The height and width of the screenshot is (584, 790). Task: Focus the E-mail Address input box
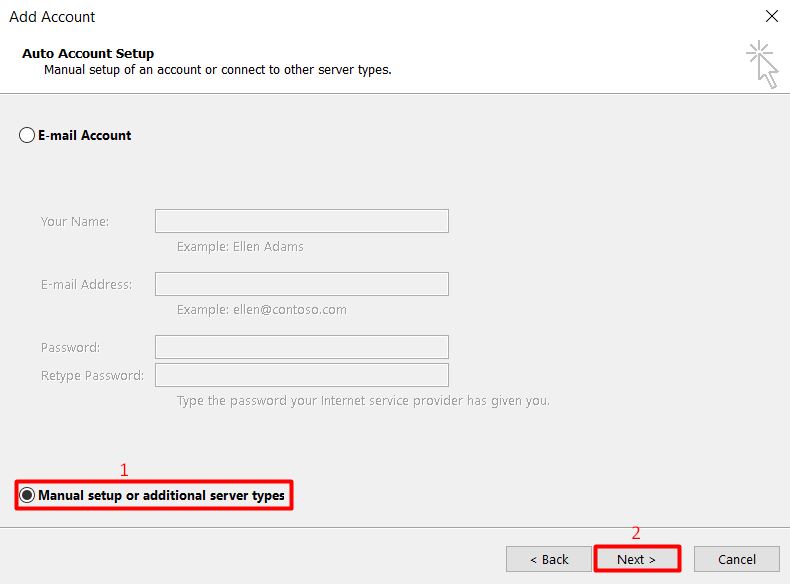coord(301,284)
